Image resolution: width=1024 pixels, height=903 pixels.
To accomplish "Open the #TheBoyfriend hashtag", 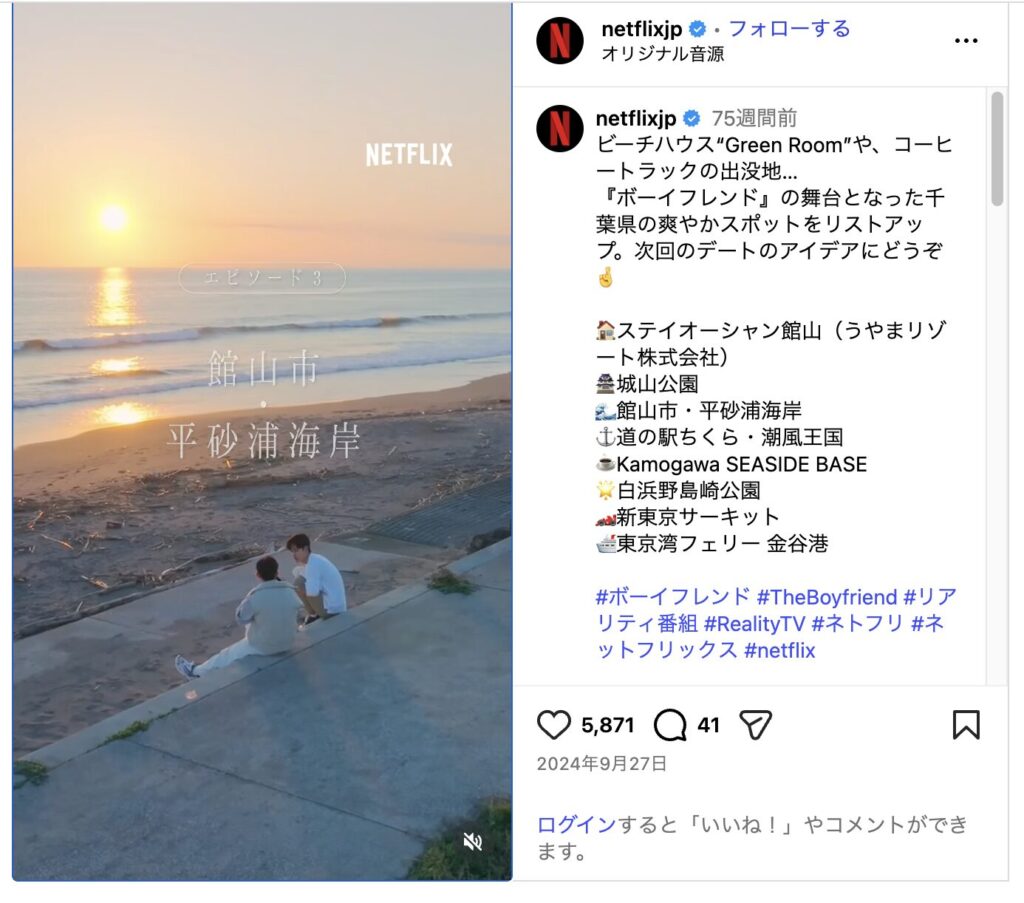I will (x=827, y=597).
